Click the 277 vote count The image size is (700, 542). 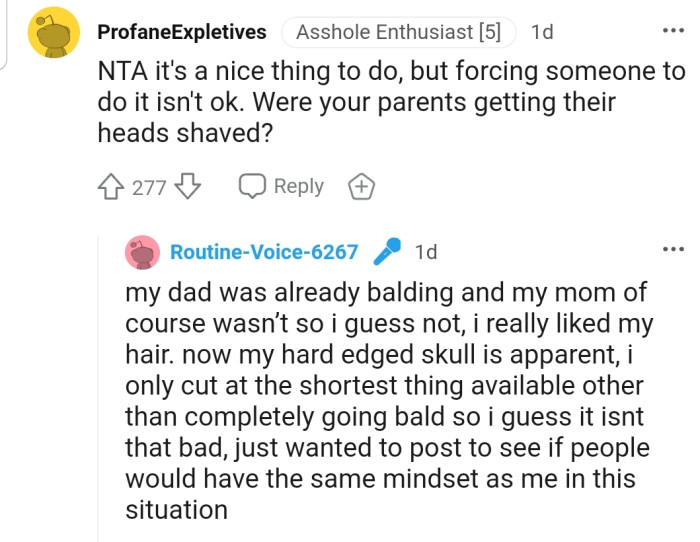click(x=149, y=187)
